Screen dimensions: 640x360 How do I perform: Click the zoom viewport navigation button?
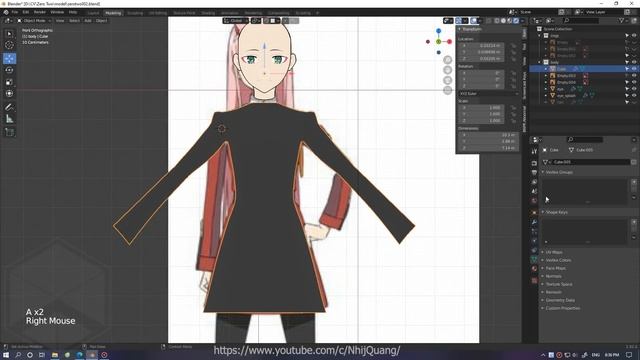pyautogui.click(x=448, y=60)
